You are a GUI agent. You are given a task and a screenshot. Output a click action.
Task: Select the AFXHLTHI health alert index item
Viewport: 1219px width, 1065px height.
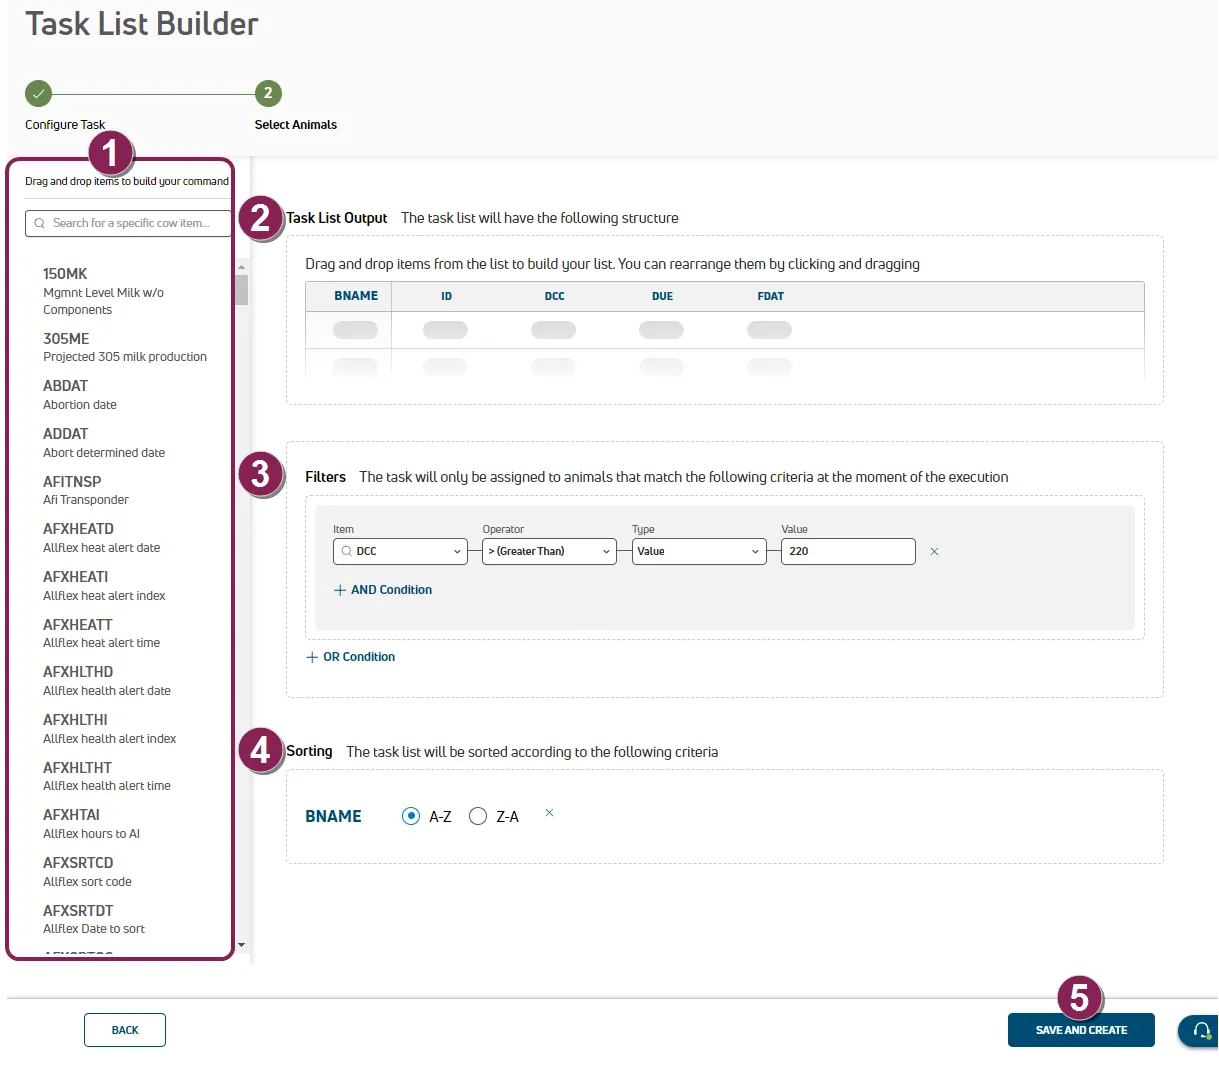pyautogui.click(x=109, y=729)
